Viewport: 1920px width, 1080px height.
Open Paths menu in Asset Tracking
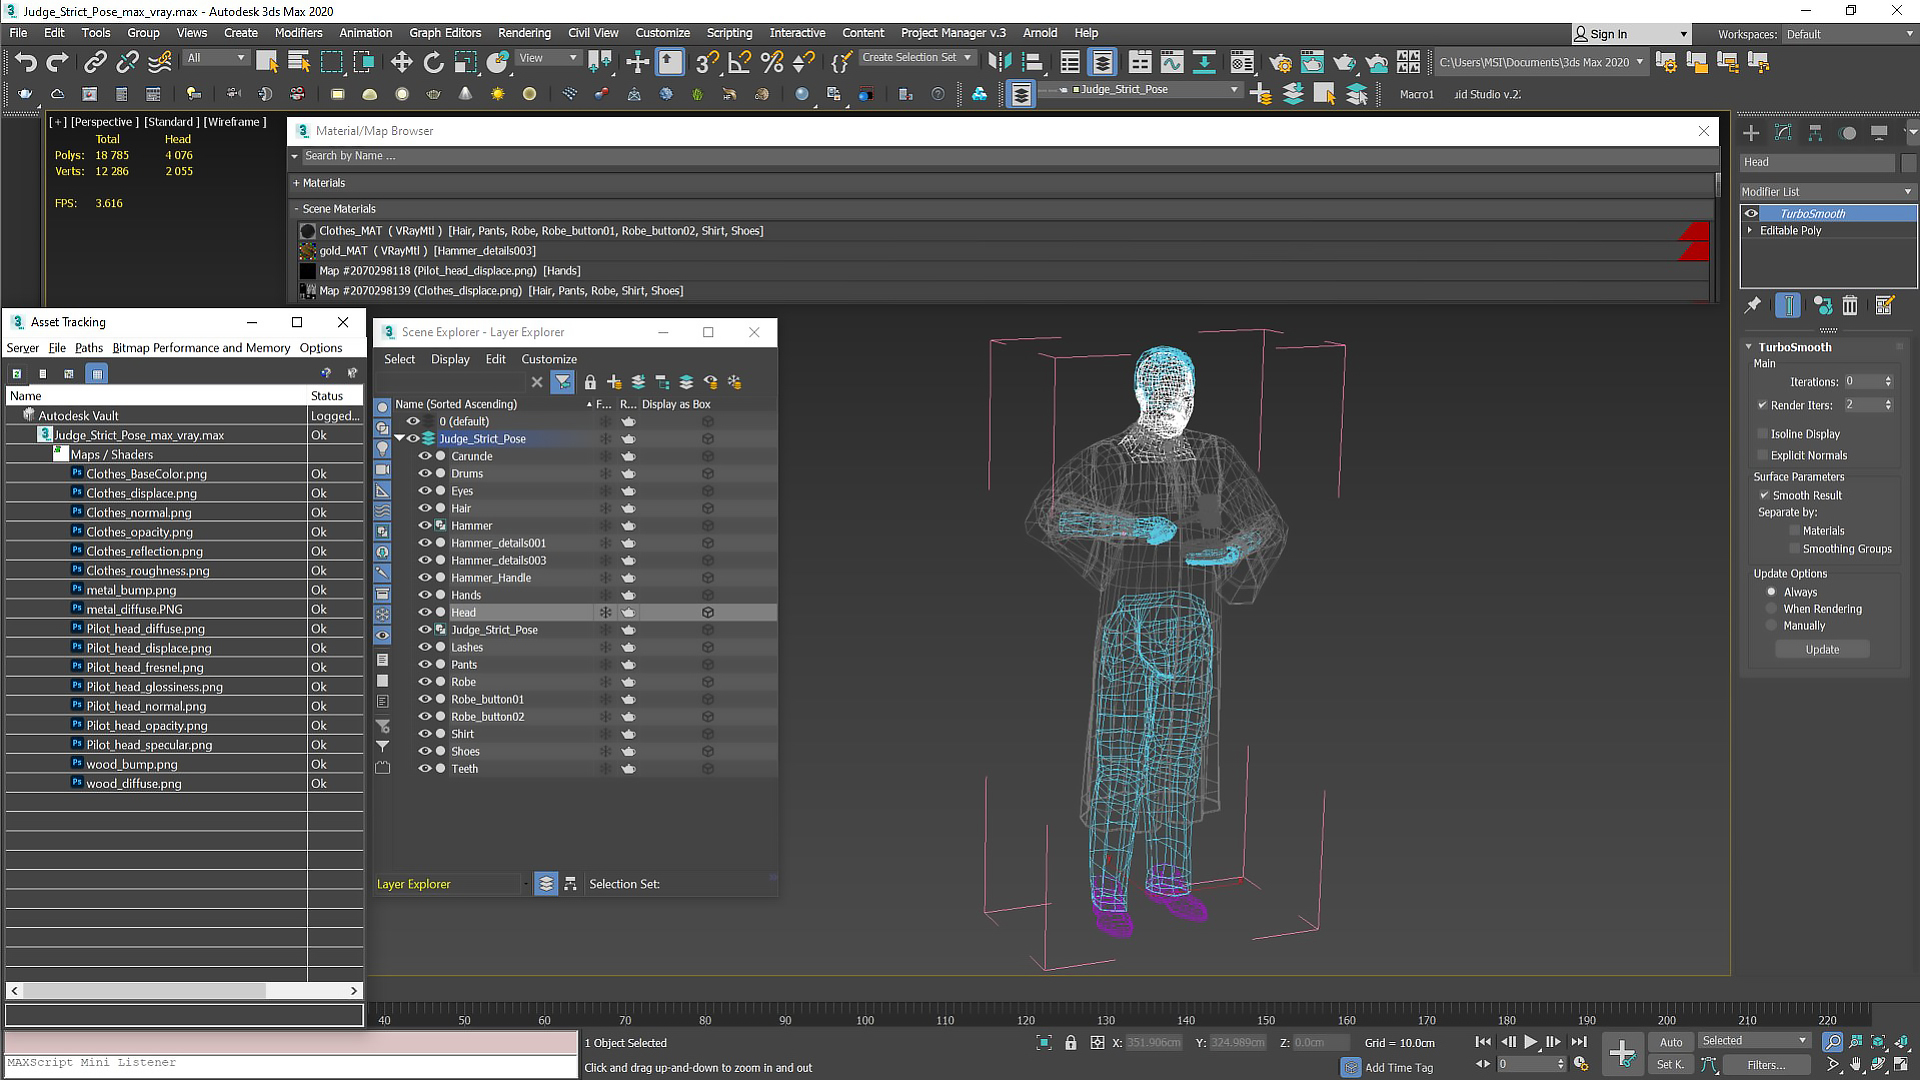tap(89, 348)
